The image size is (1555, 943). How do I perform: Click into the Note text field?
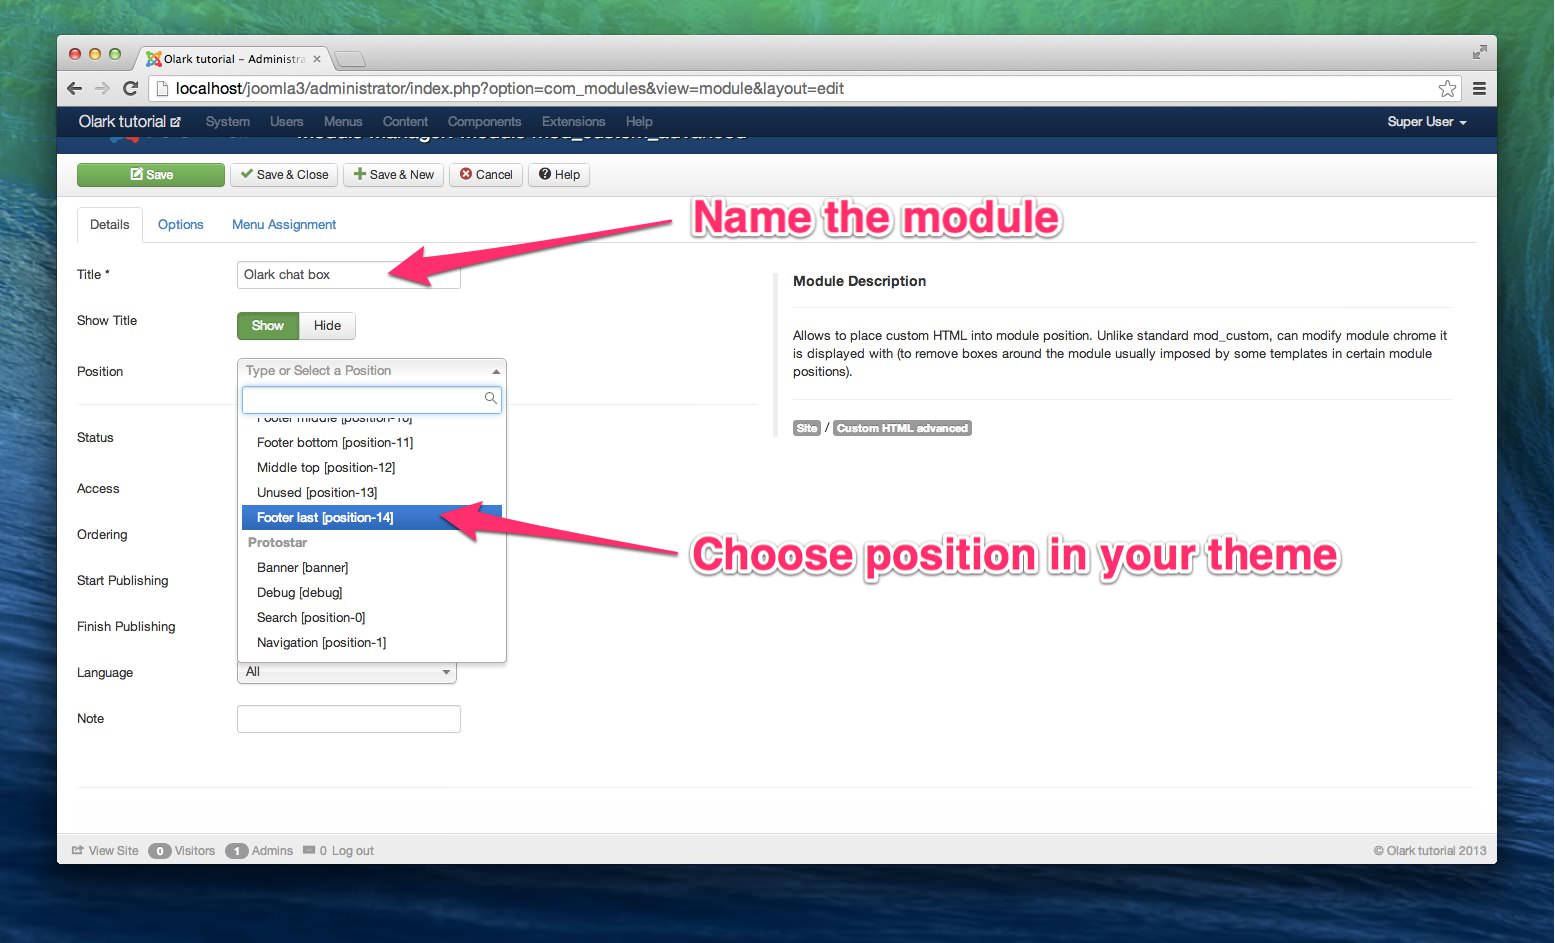(x=348, y=719)
